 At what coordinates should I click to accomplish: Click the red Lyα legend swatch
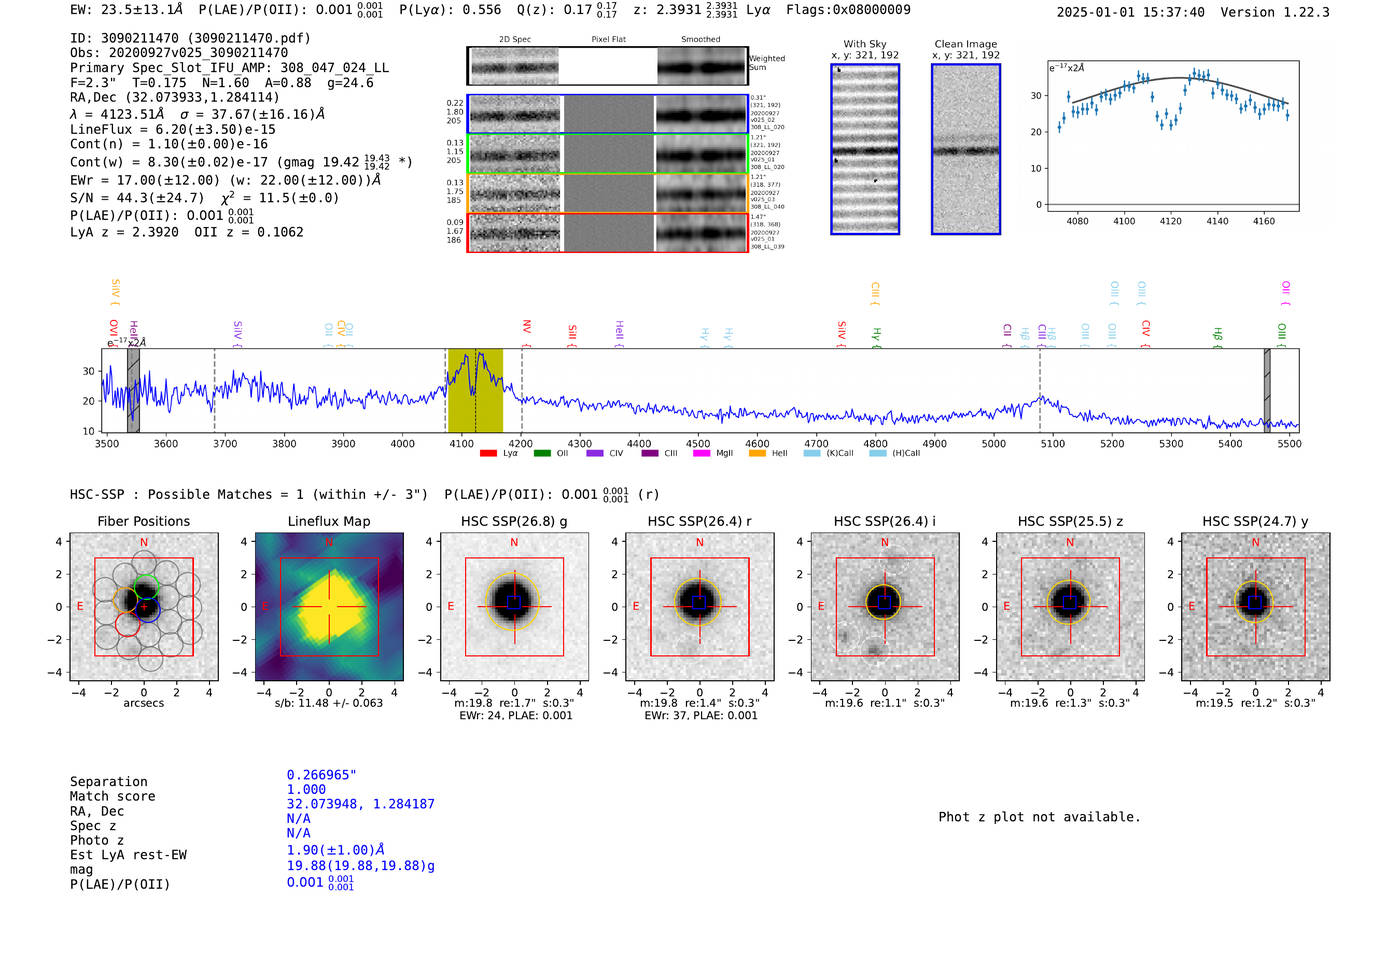[488, 453]
